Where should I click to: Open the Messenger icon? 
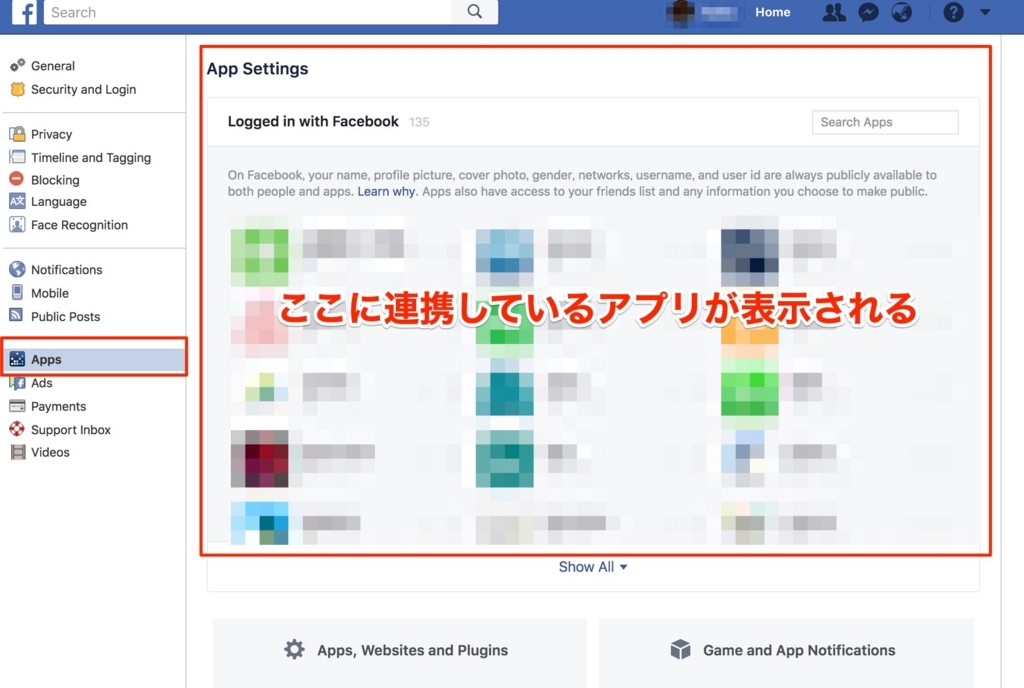[x=868, y=12]
